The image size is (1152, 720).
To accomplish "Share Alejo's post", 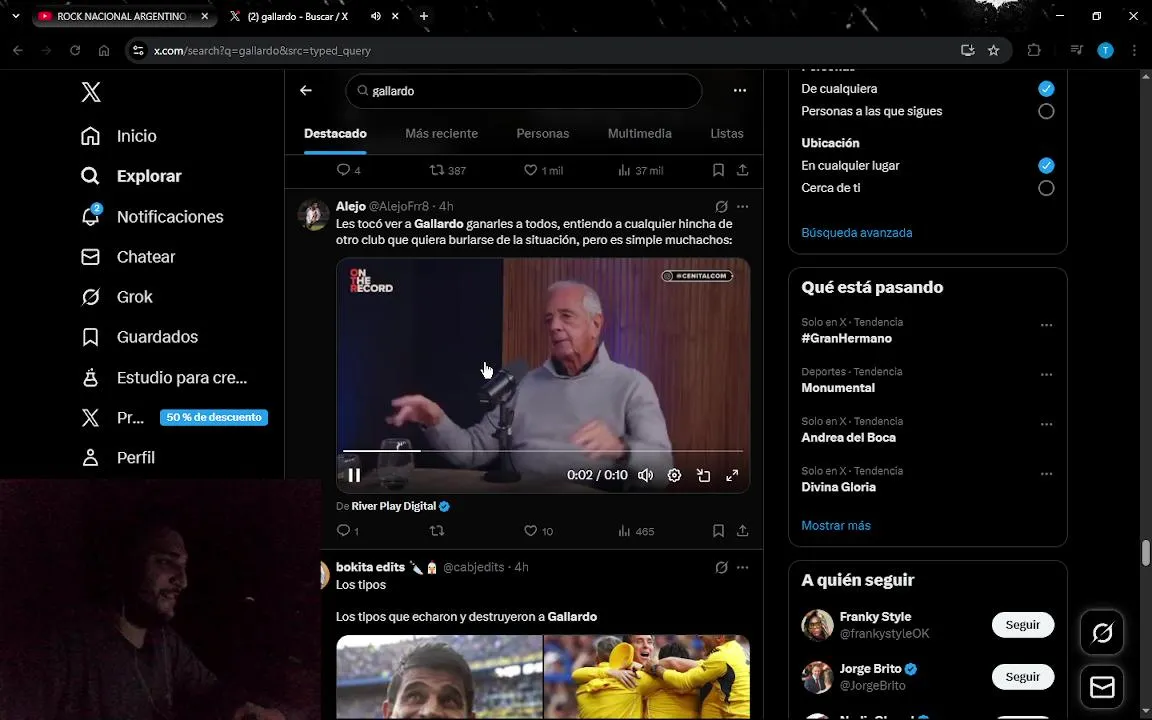I will click(x=743, y=531).
